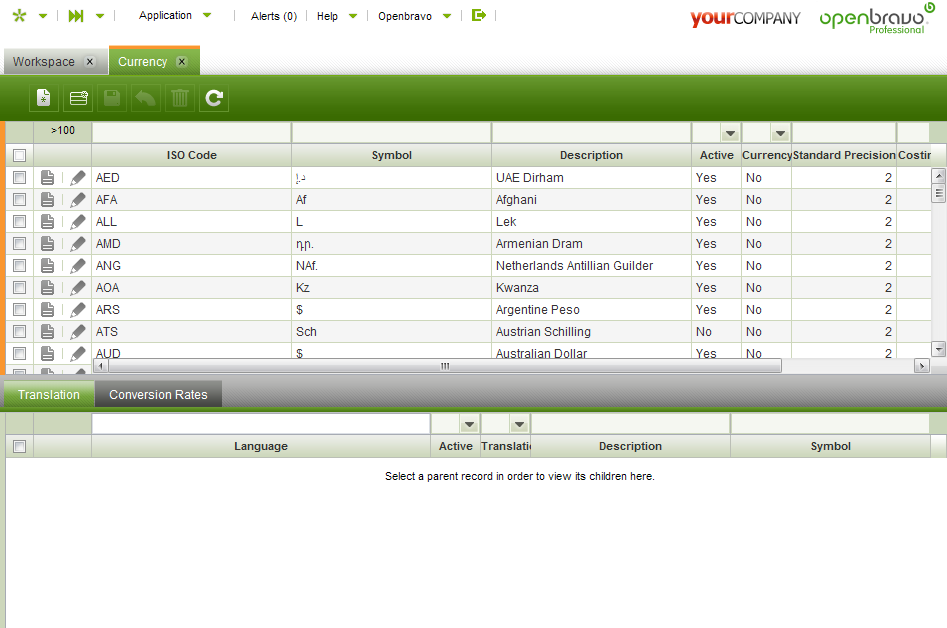Check the AMD row checkbox

pyautogui.click(x=19, y=243)
